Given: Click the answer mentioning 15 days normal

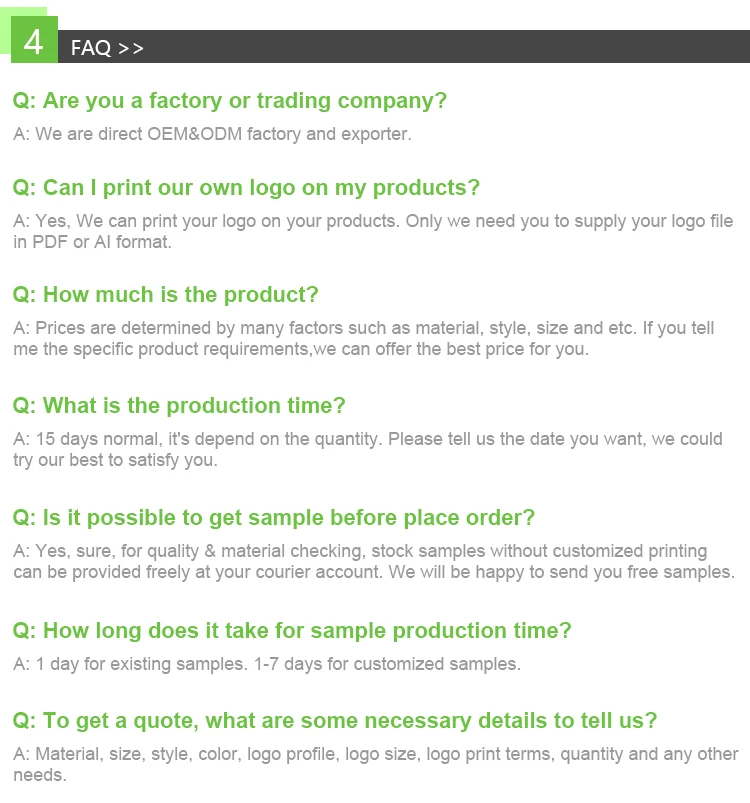Looking at the screenshot, I should tap(368, 439).
